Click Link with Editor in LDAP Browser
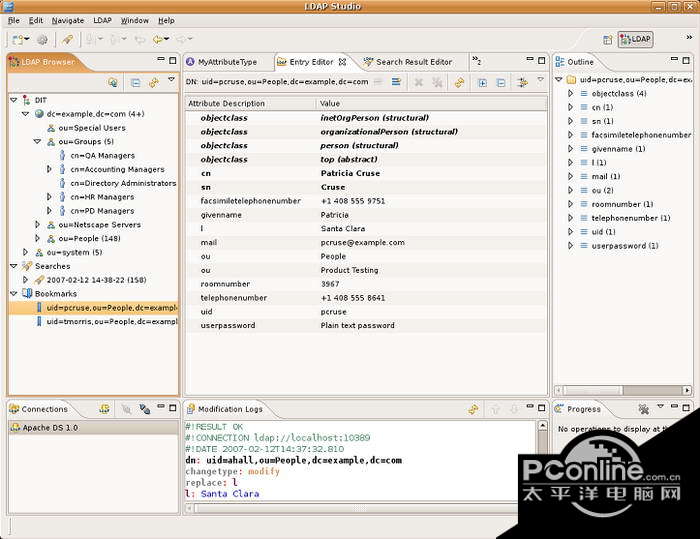The height and width of the screenshot is (539, 700). (x=153, y=82)
